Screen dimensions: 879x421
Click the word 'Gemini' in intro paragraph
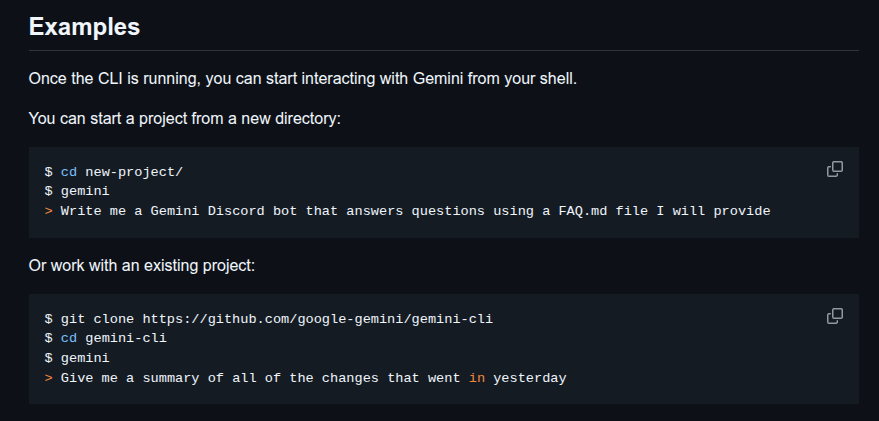(438, 79)
